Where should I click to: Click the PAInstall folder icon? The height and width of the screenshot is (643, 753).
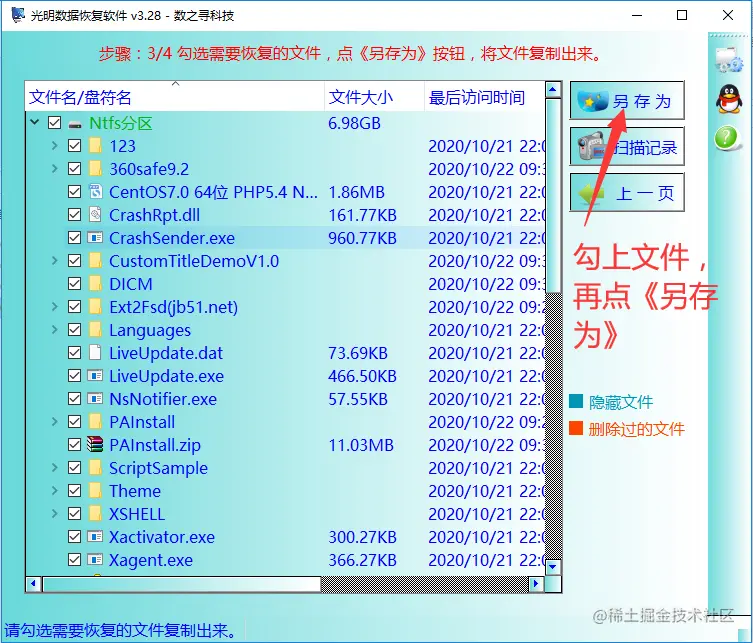95,422
